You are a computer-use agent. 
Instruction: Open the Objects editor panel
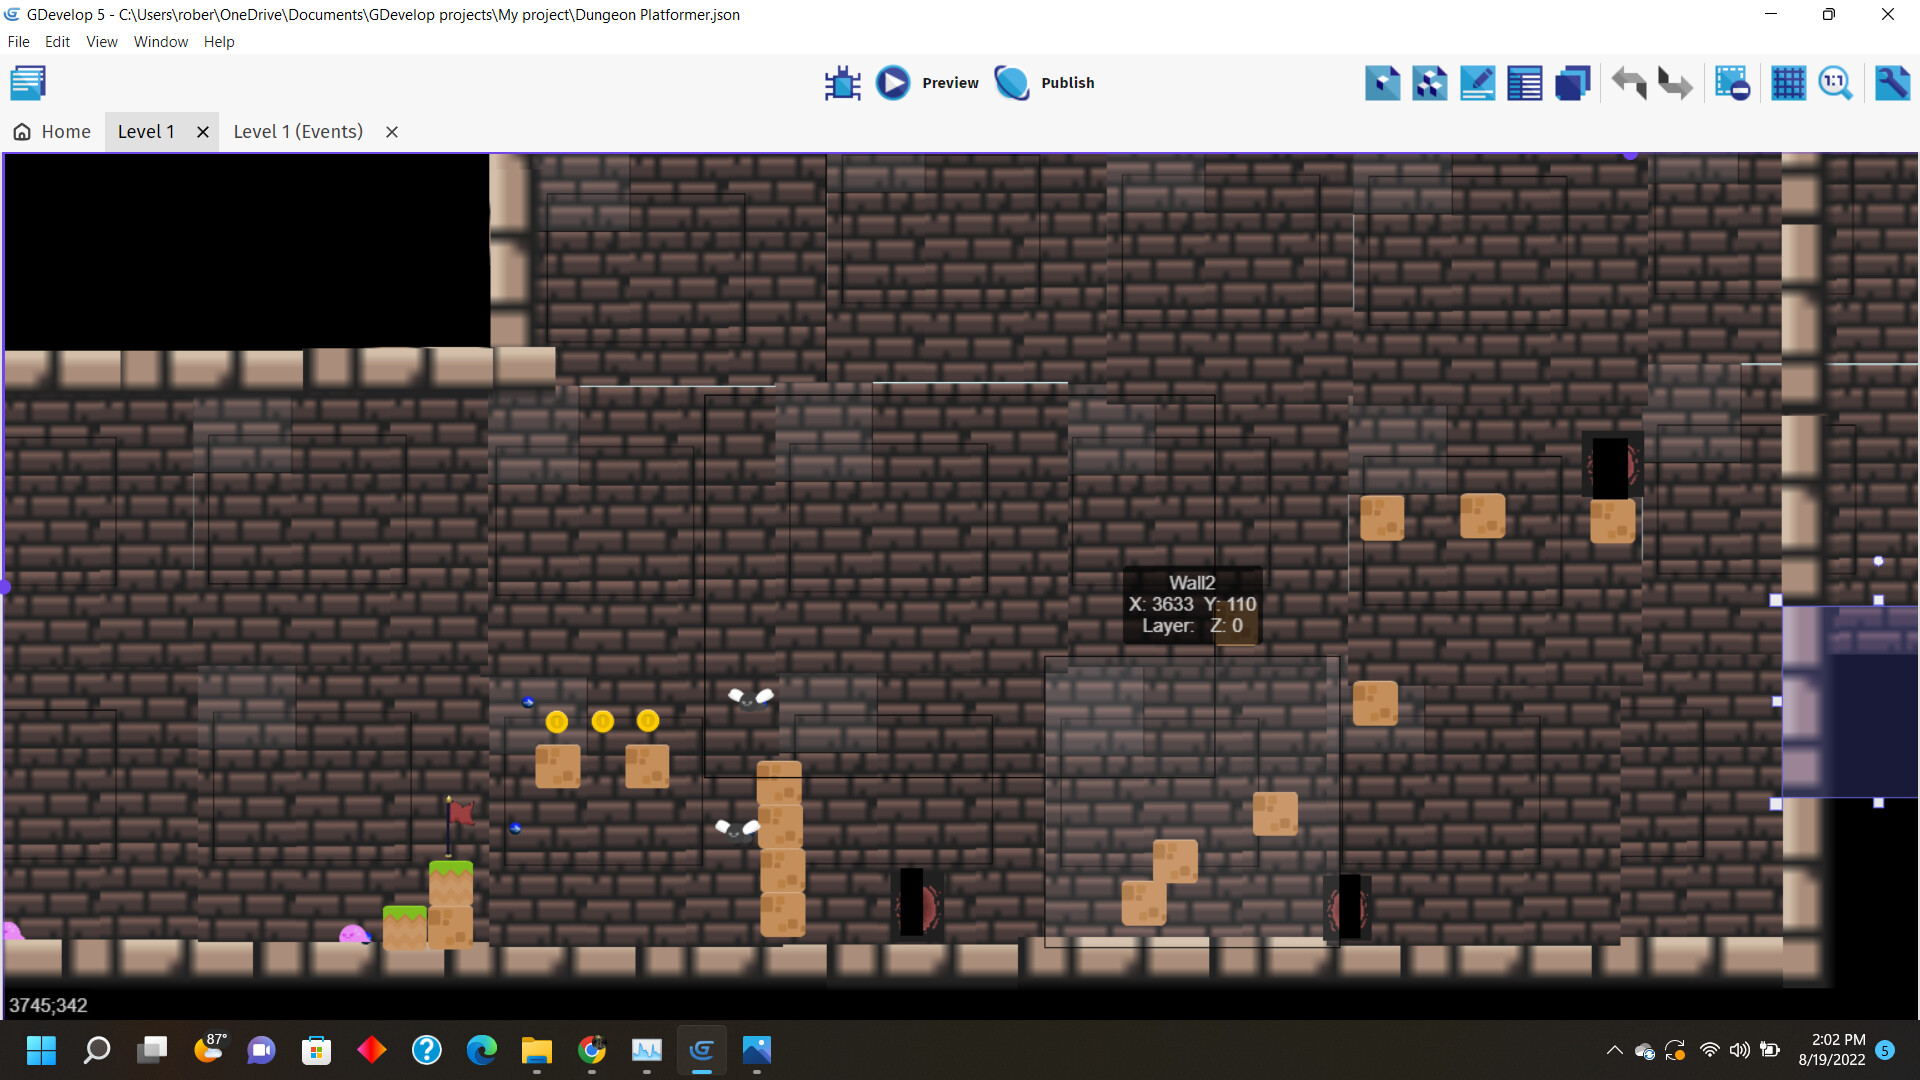point(1383,82)
